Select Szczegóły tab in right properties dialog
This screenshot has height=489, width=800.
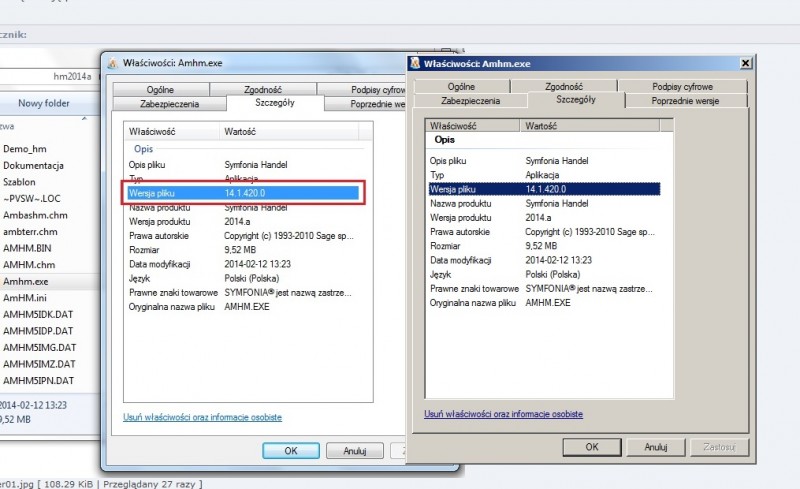(576, 100)
